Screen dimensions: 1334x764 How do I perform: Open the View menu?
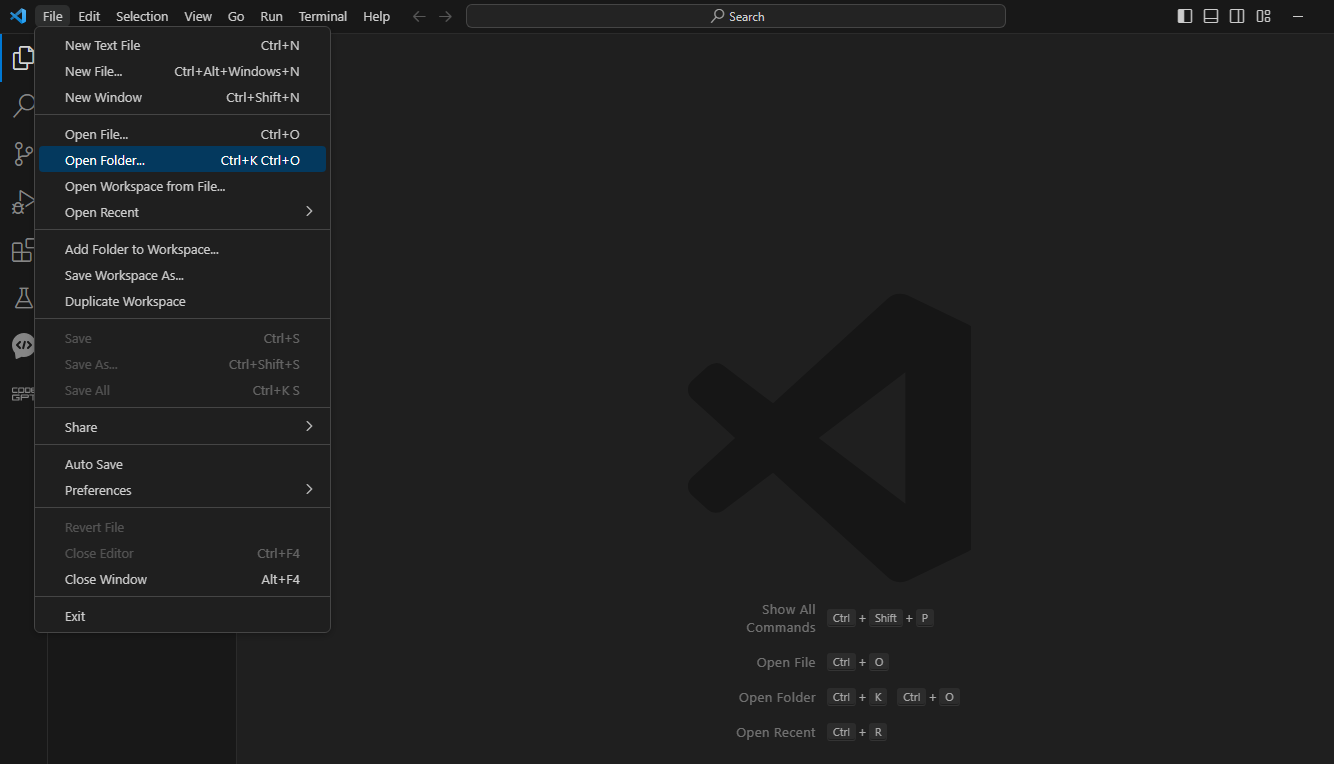tap(198, 16)
